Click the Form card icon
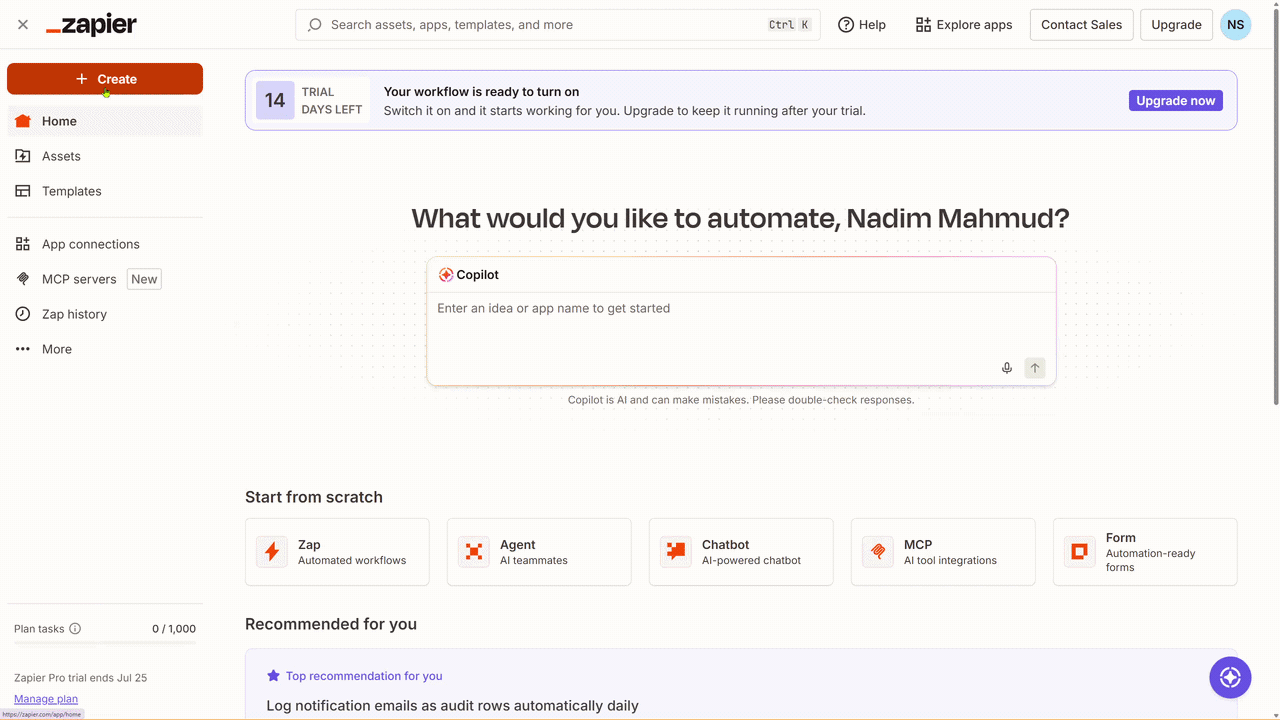 click(x=1080, y=552)
